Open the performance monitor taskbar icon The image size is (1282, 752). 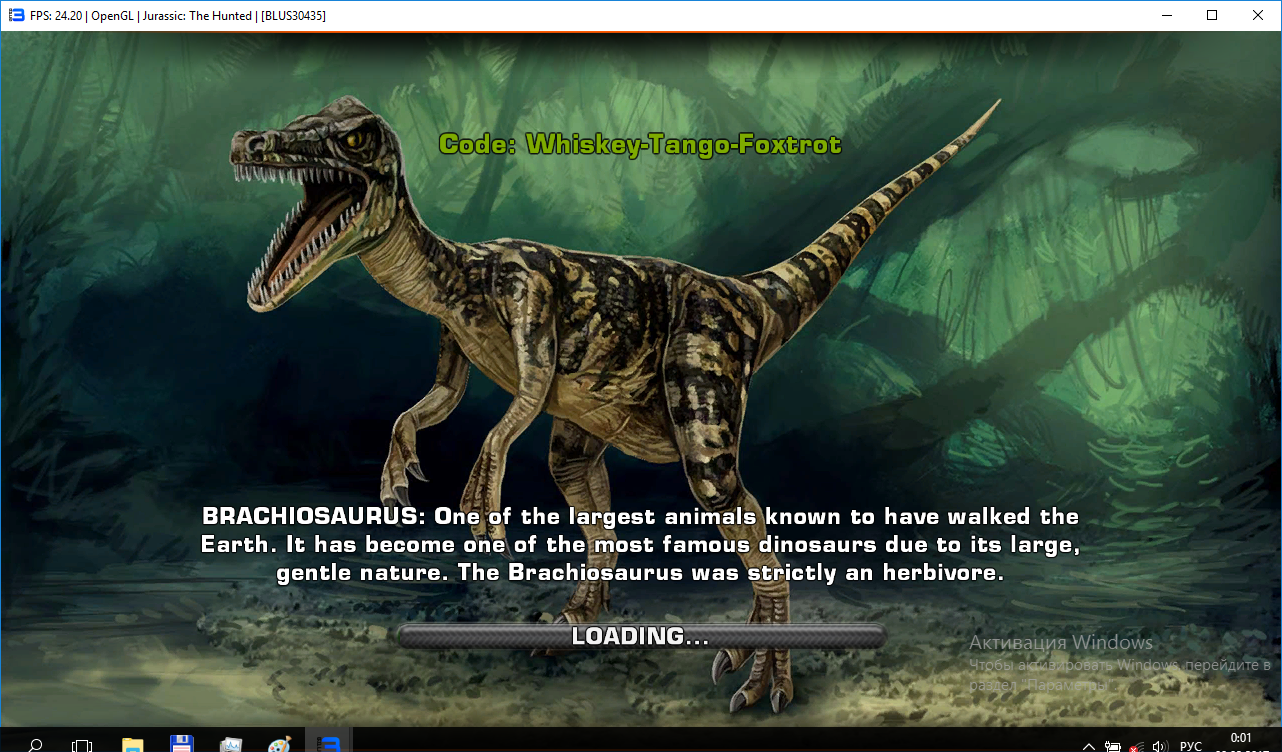pyautogui.click(x=230, y=744)
